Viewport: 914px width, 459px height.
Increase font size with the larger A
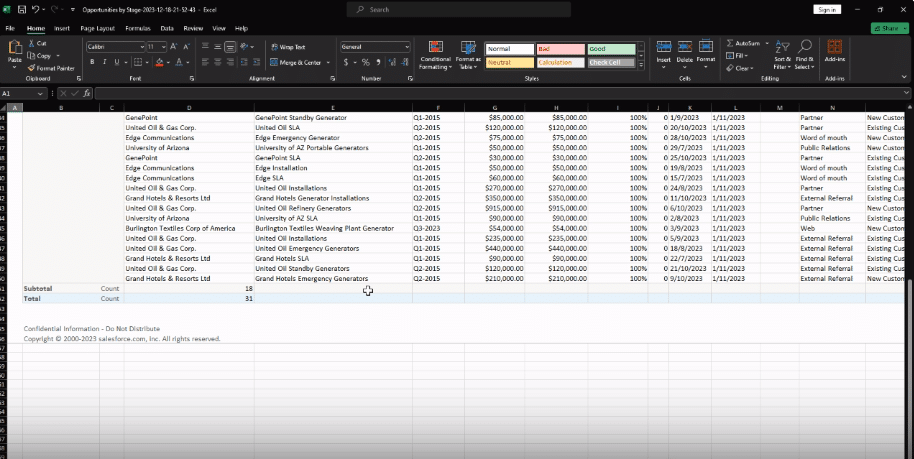[x=174, y=47]
